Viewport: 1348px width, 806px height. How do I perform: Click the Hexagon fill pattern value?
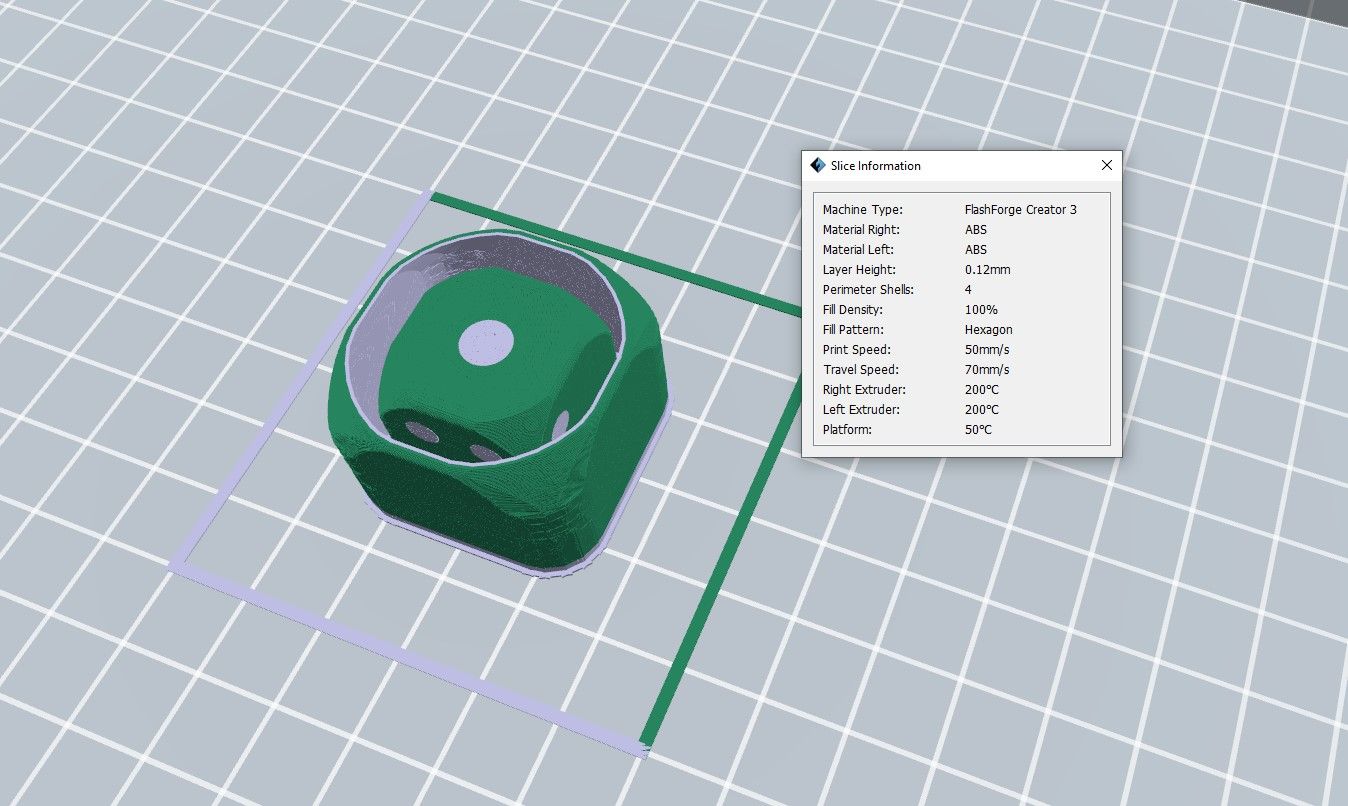(988, 330)
